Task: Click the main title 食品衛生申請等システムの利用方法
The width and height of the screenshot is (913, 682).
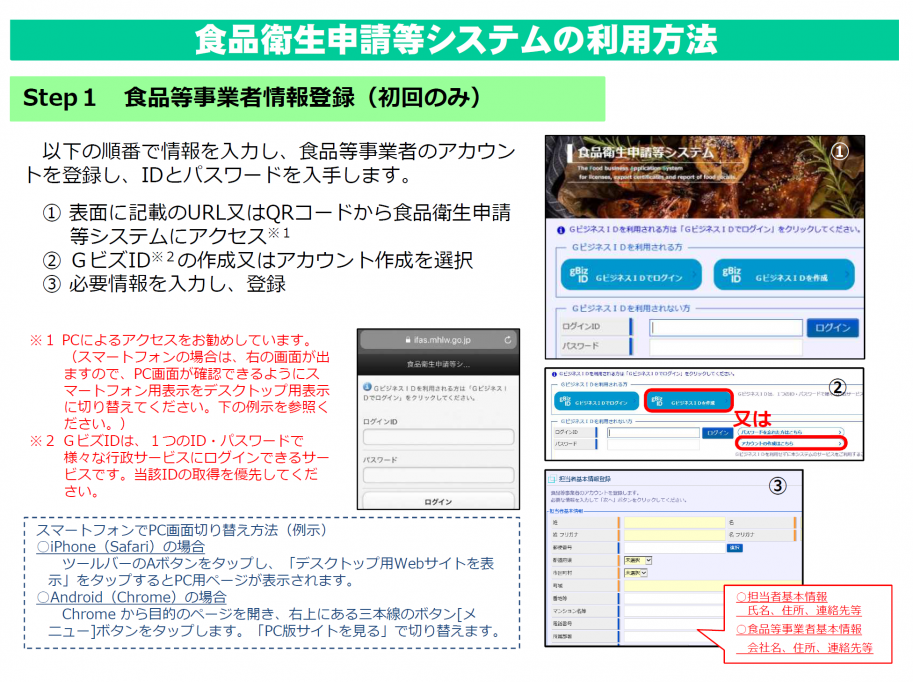Action: pyautogui.click(x=456, y=40)
